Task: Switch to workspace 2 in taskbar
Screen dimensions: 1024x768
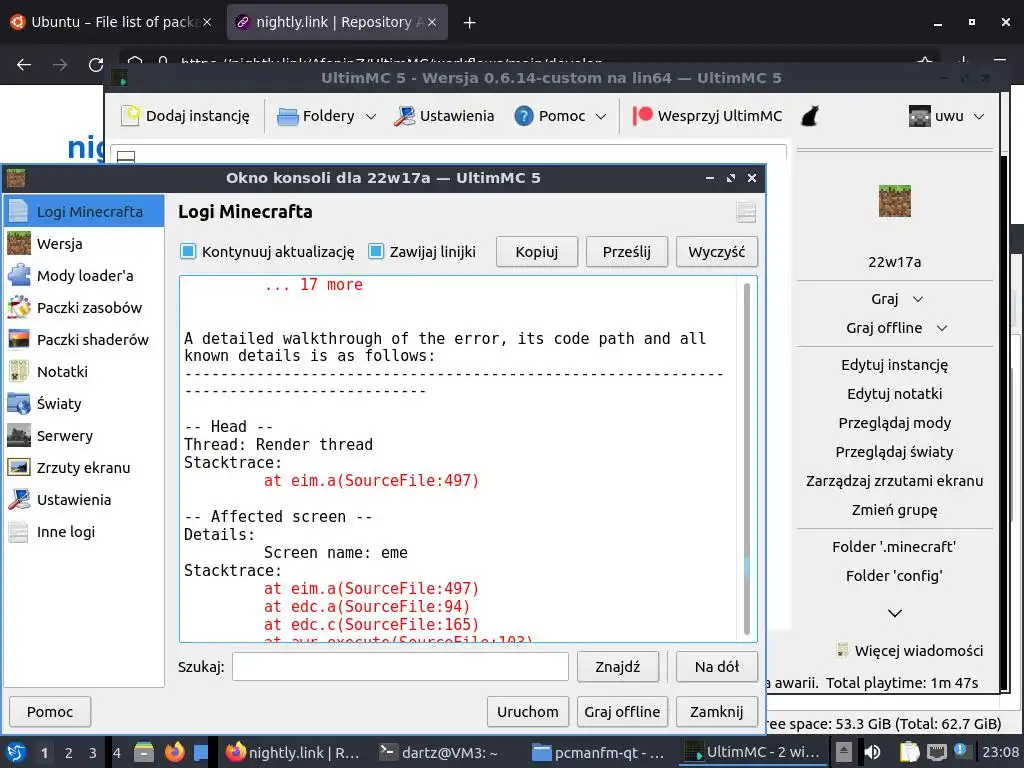Action: tap(69, 753)
